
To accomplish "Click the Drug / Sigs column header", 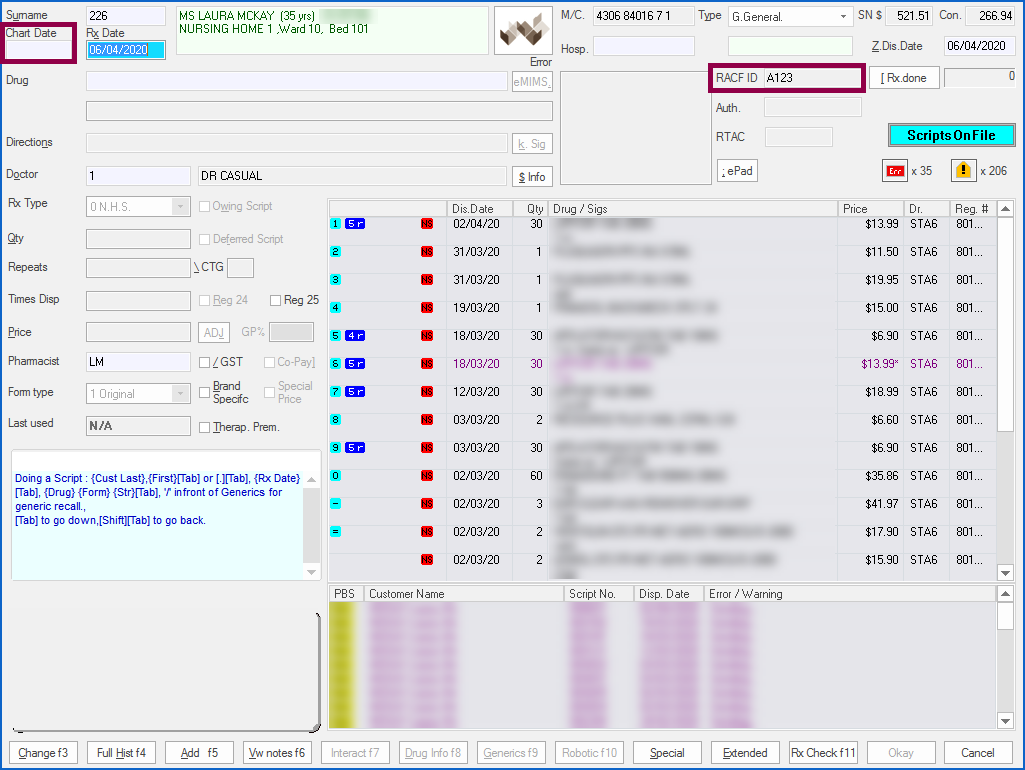I will 692,209.
